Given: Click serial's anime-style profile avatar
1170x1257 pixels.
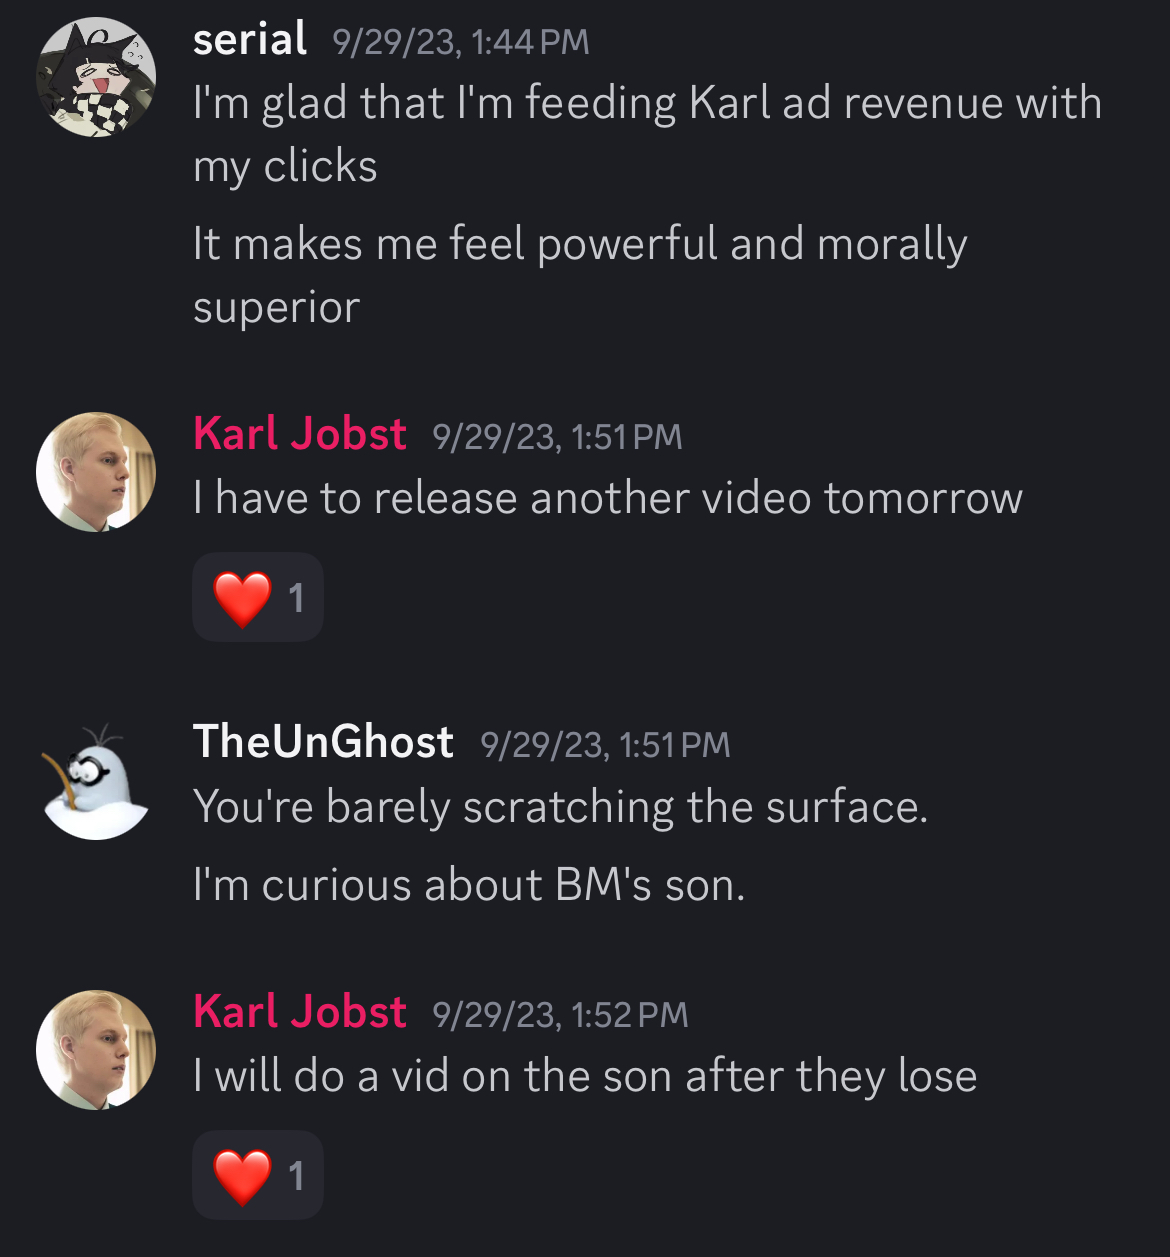Looking at the screenshot, I should click(x=96, y=77).
